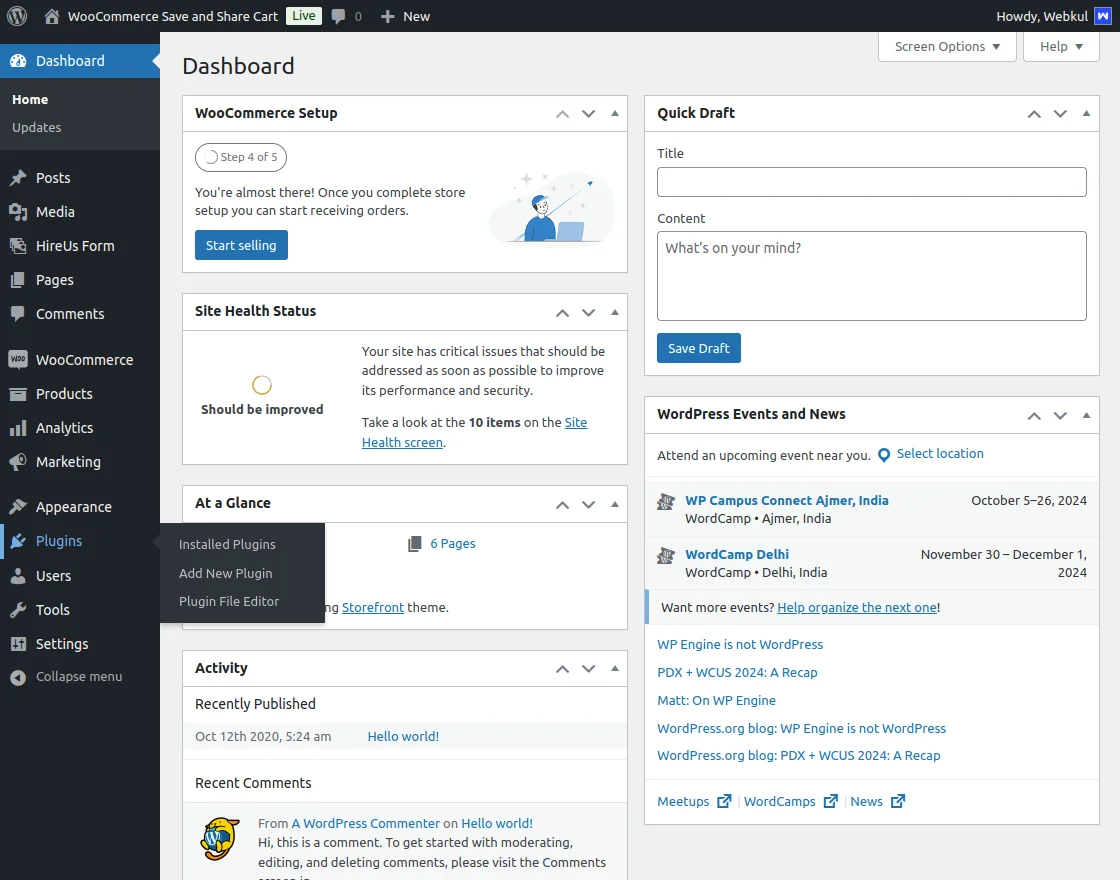
Task: Open the Screen Options dropdown
Action: [x=945, y=46]
